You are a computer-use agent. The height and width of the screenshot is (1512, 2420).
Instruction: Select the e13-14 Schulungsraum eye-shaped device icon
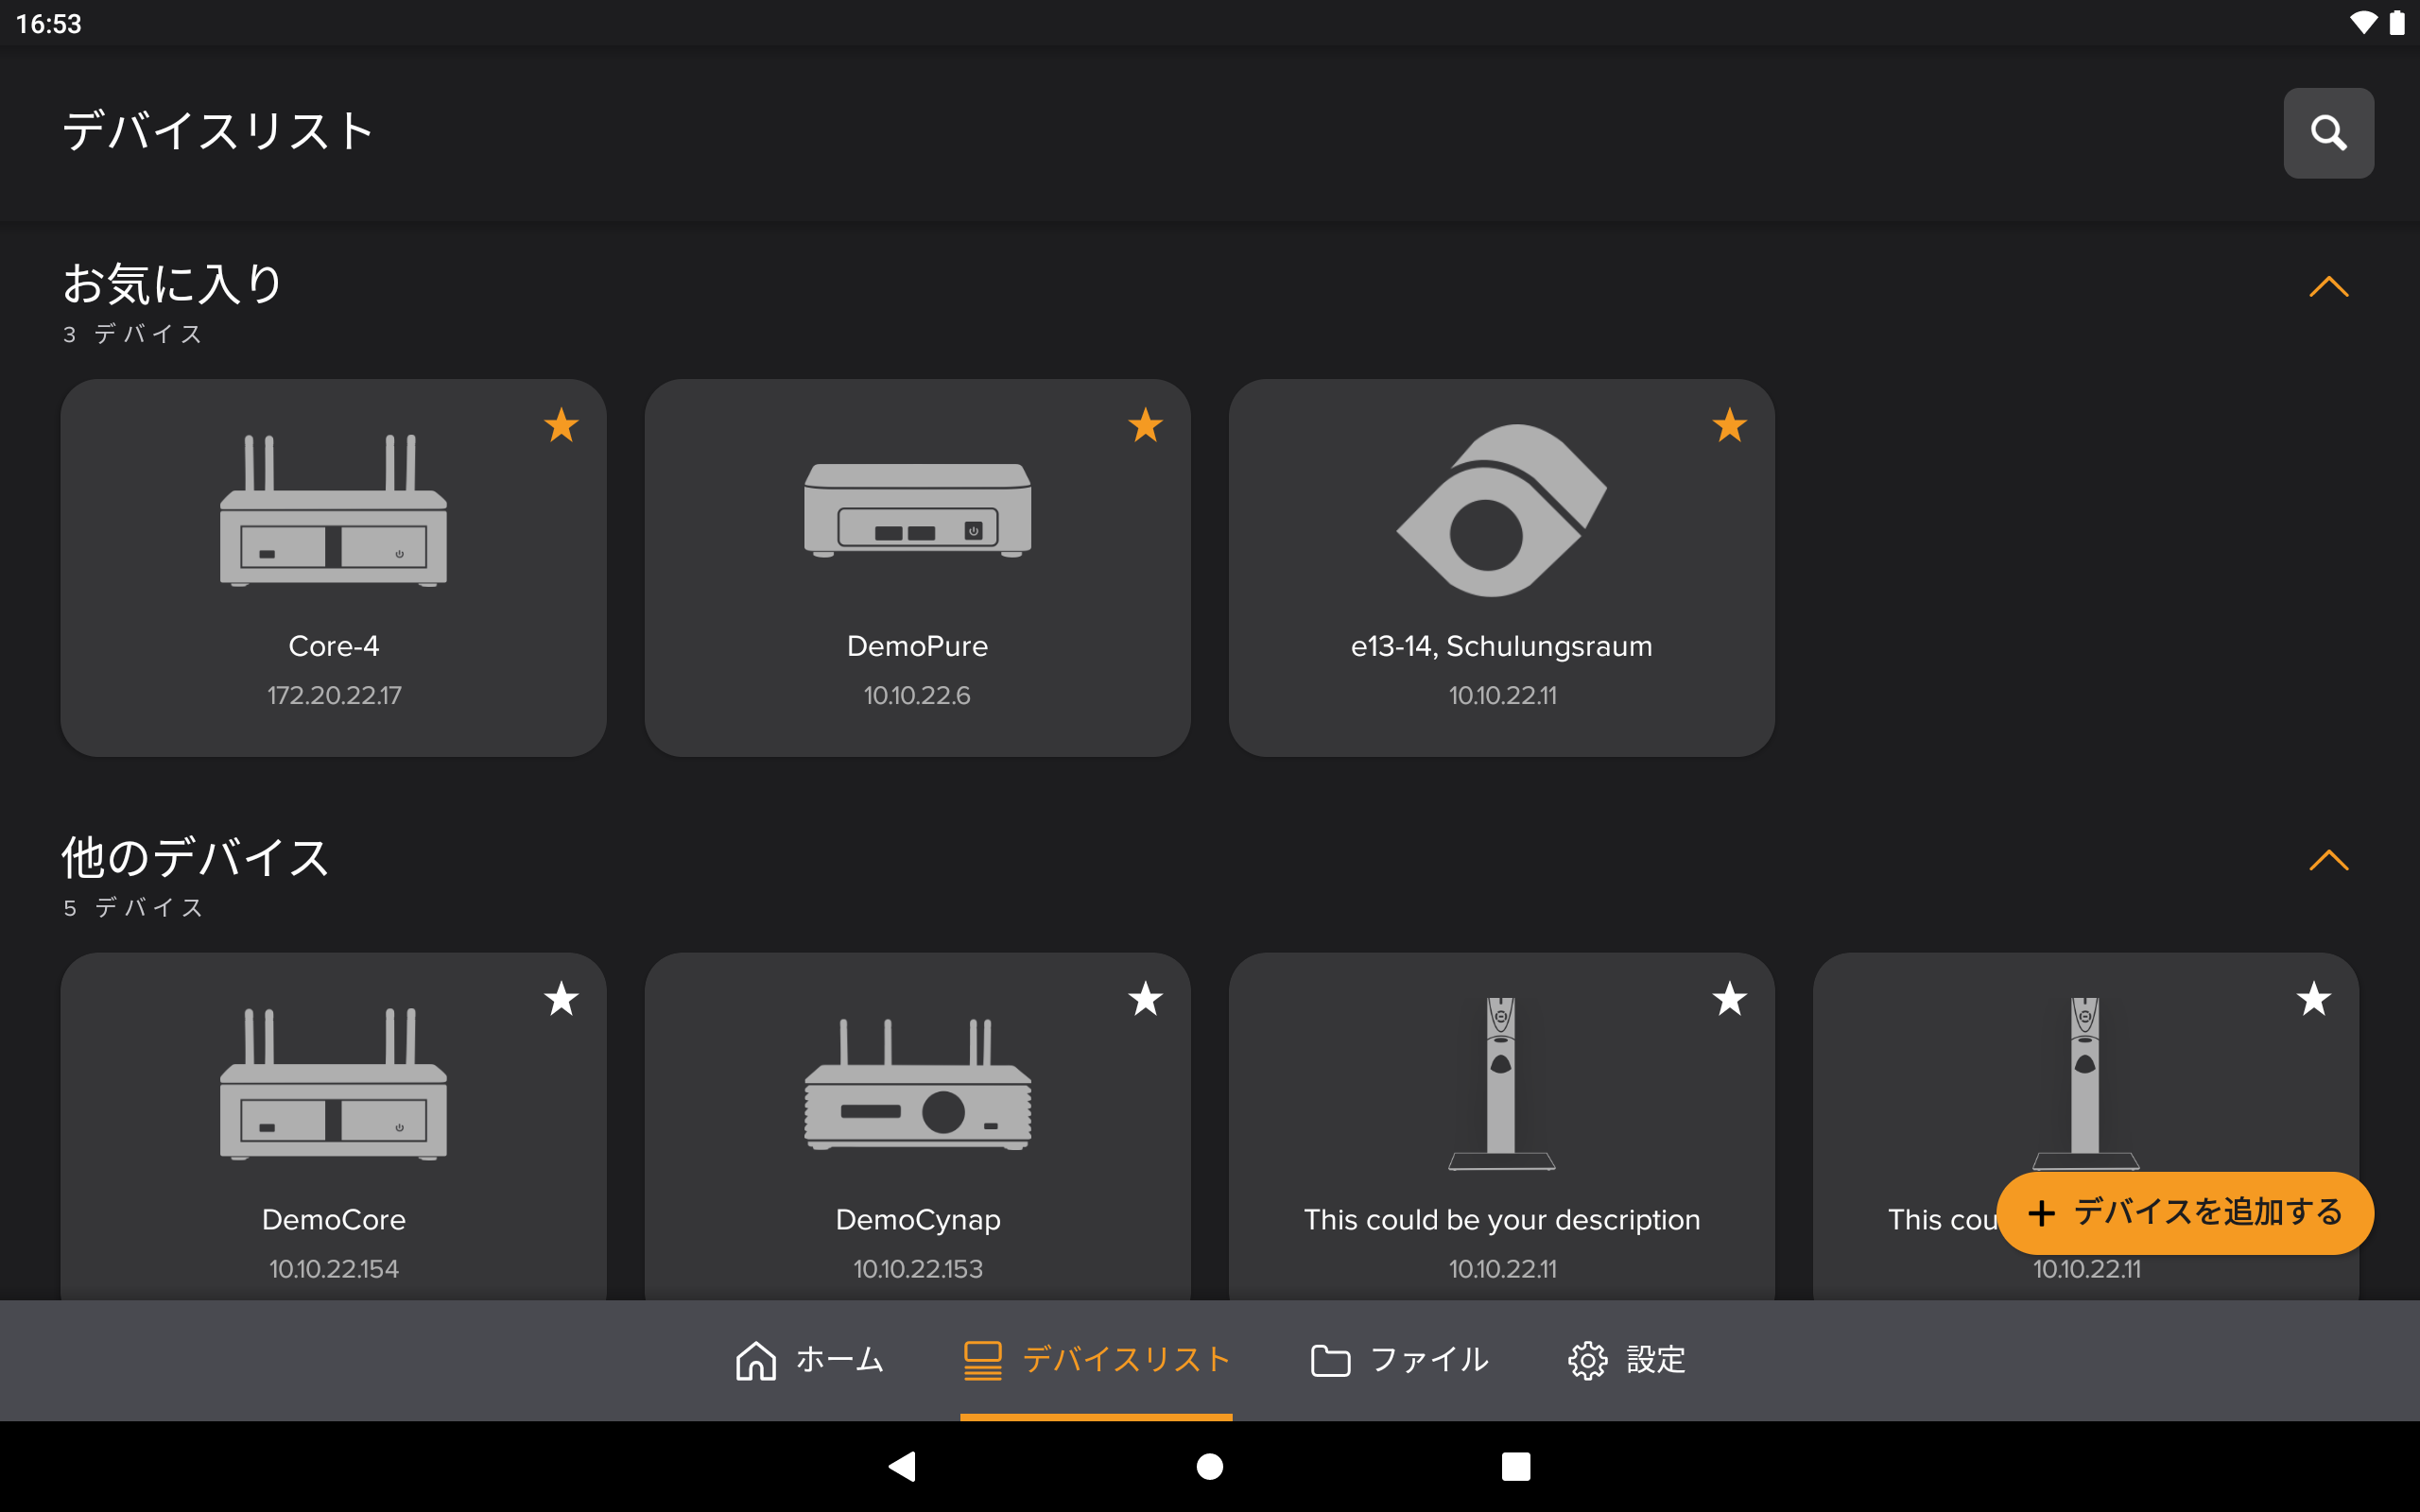pos(1501,510)
